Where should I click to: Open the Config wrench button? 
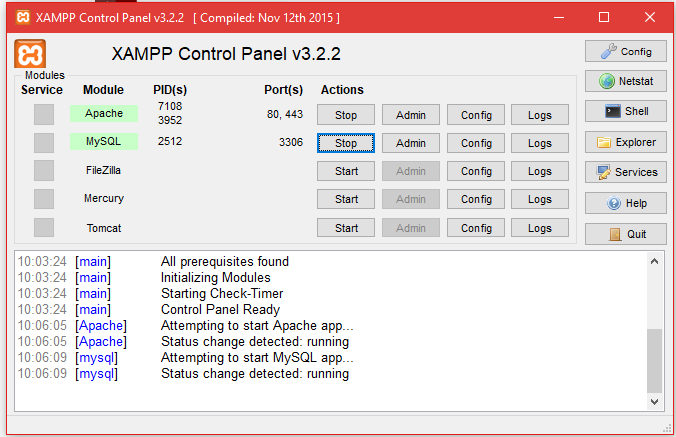pos(626,51)
